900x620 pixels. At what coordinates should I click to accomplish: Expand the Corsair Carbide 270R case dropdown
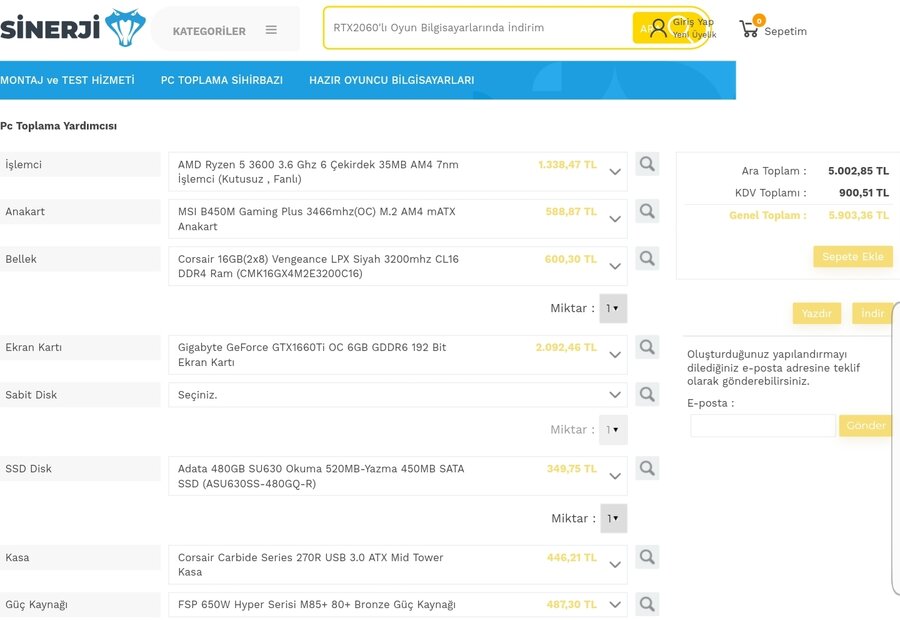point(615,564)
